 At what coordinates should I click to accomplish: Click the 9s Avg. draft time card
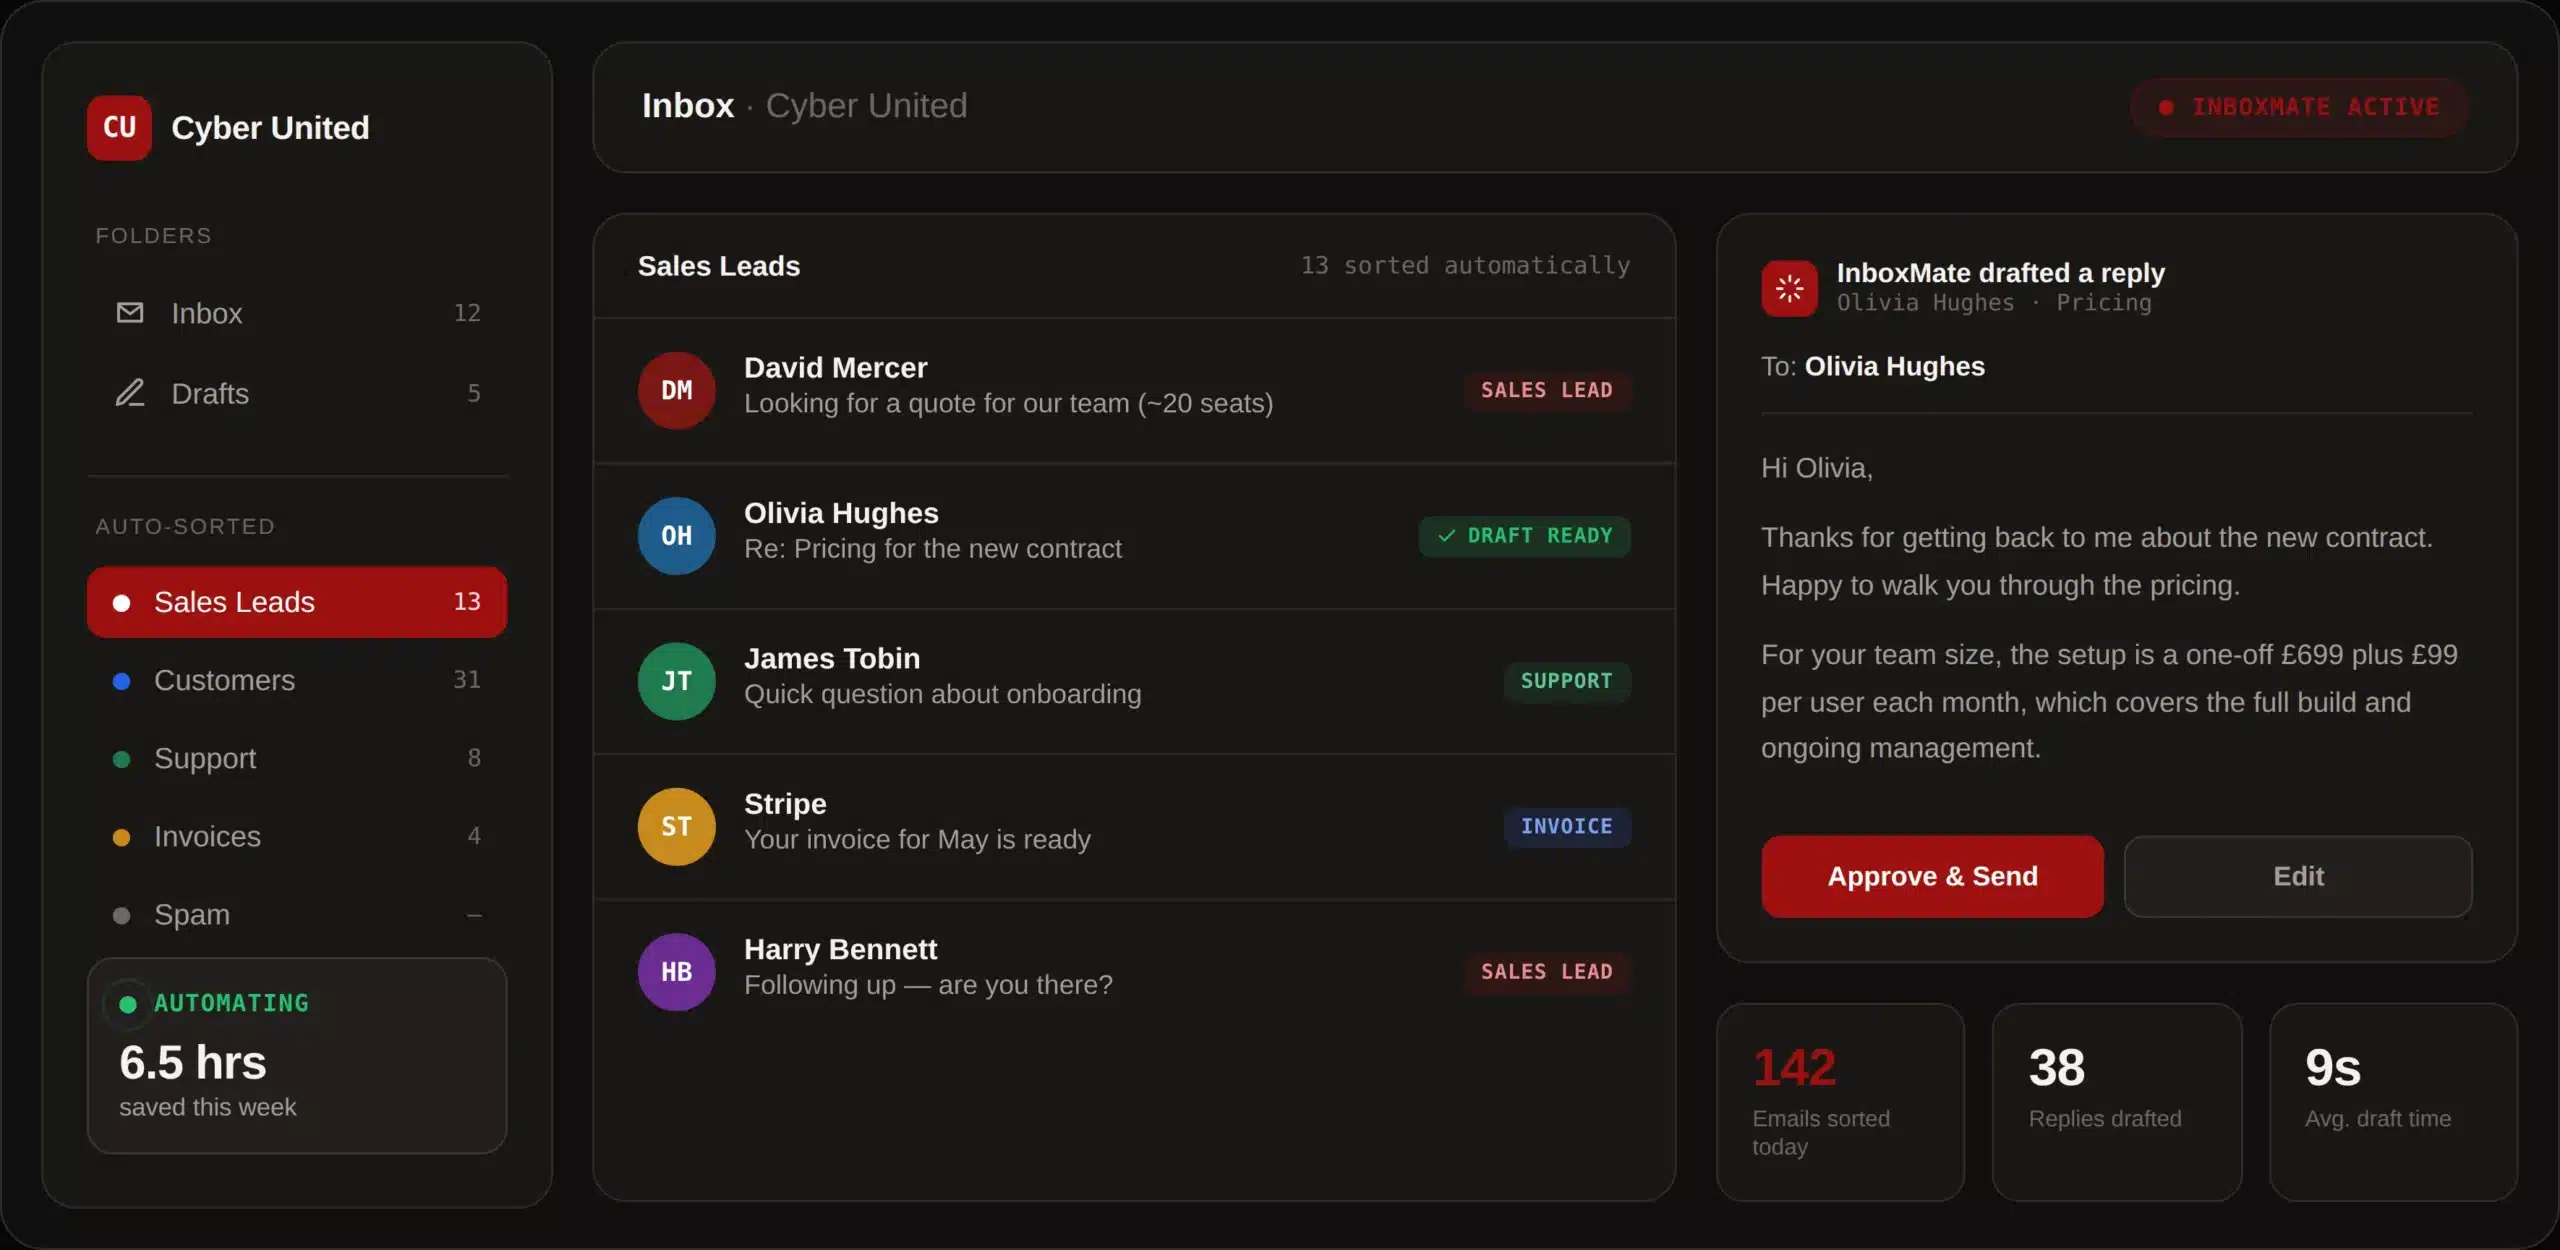(2394, 1102)
